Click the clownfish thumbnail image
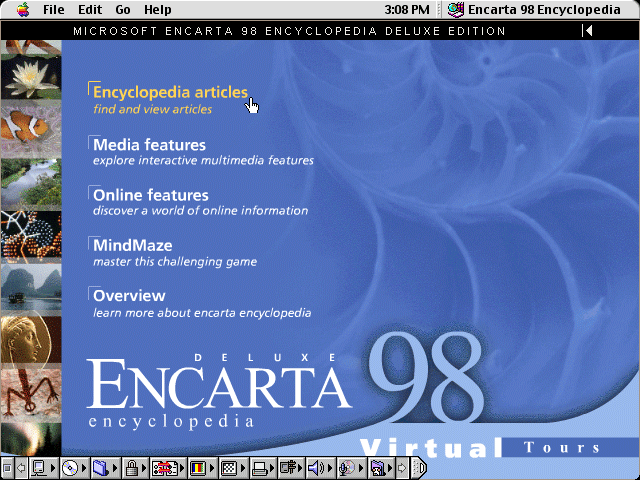Screen dimensions: 640x480 pyautogui.click(x=30, y=123)
